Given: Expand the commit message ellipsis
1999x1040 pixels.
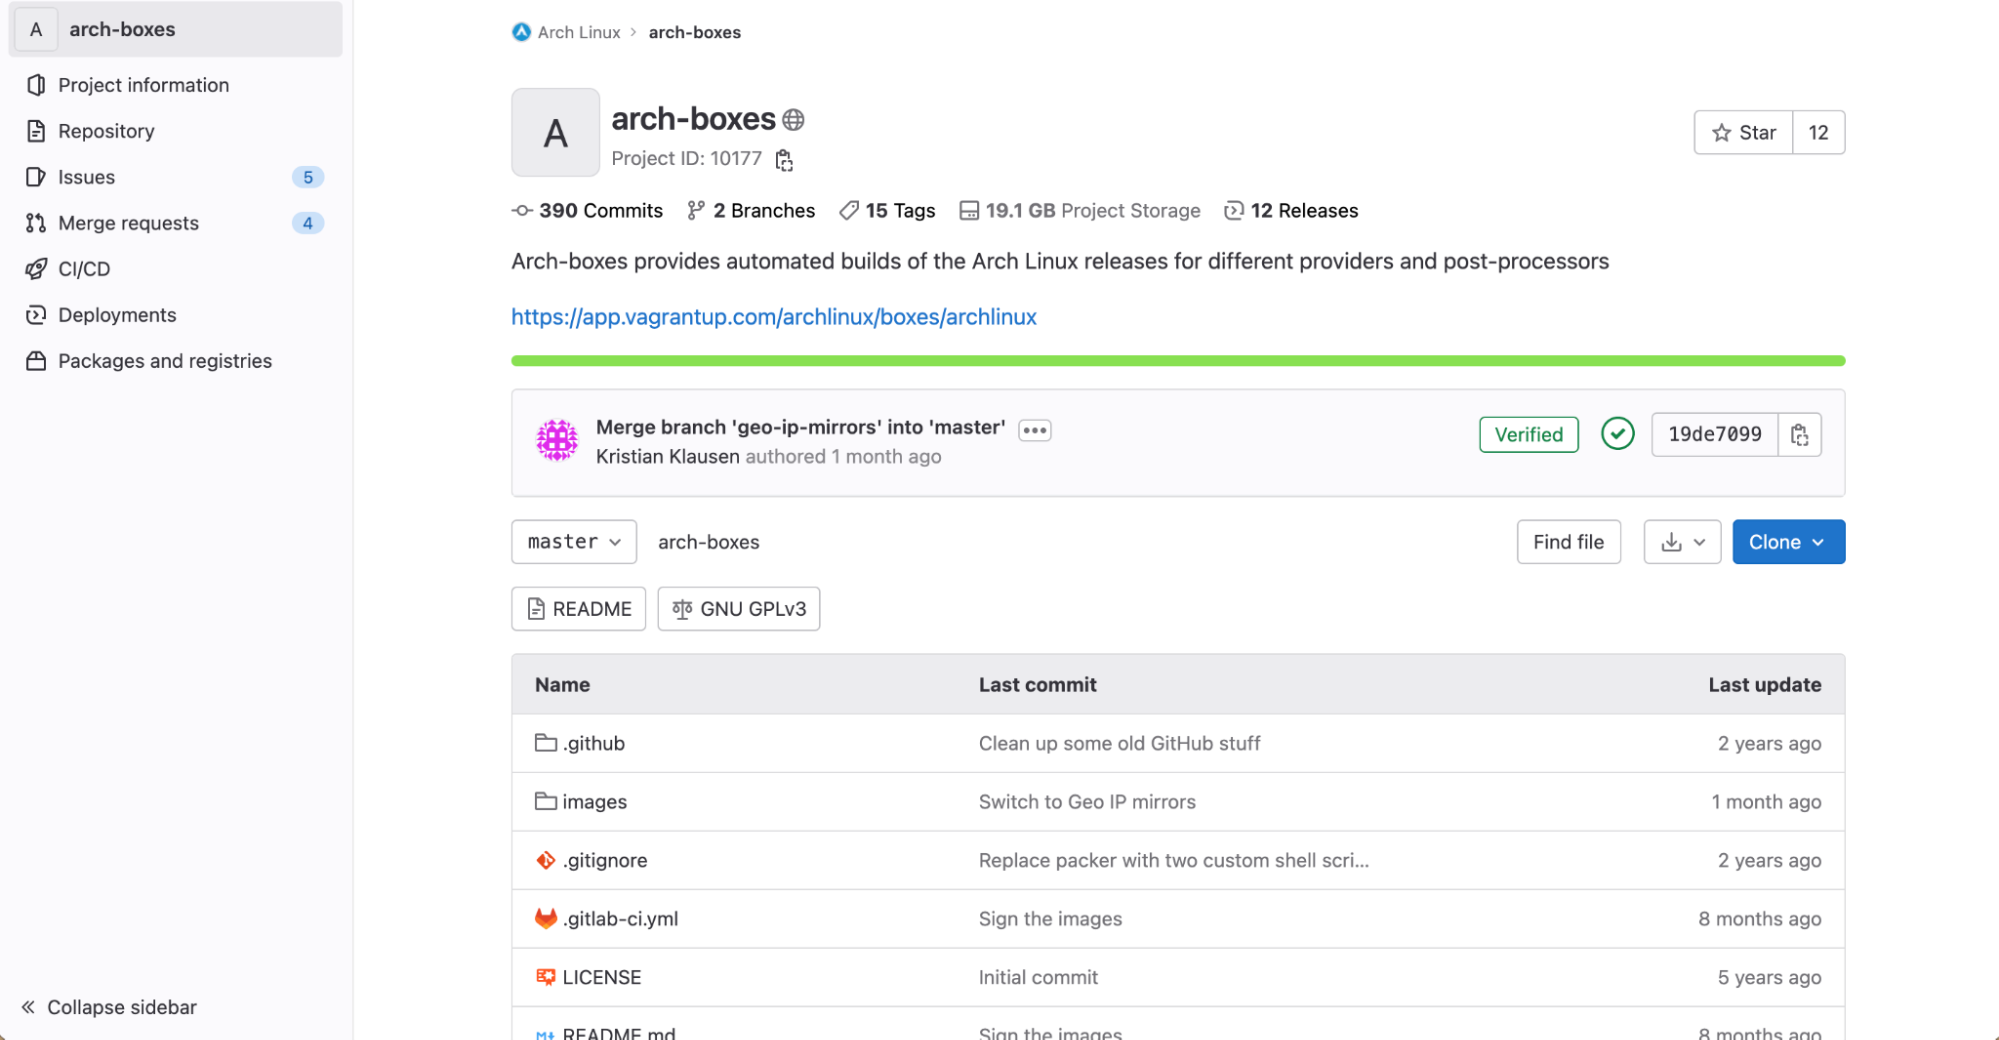Looking at the screenshot, I should 1034,430.
